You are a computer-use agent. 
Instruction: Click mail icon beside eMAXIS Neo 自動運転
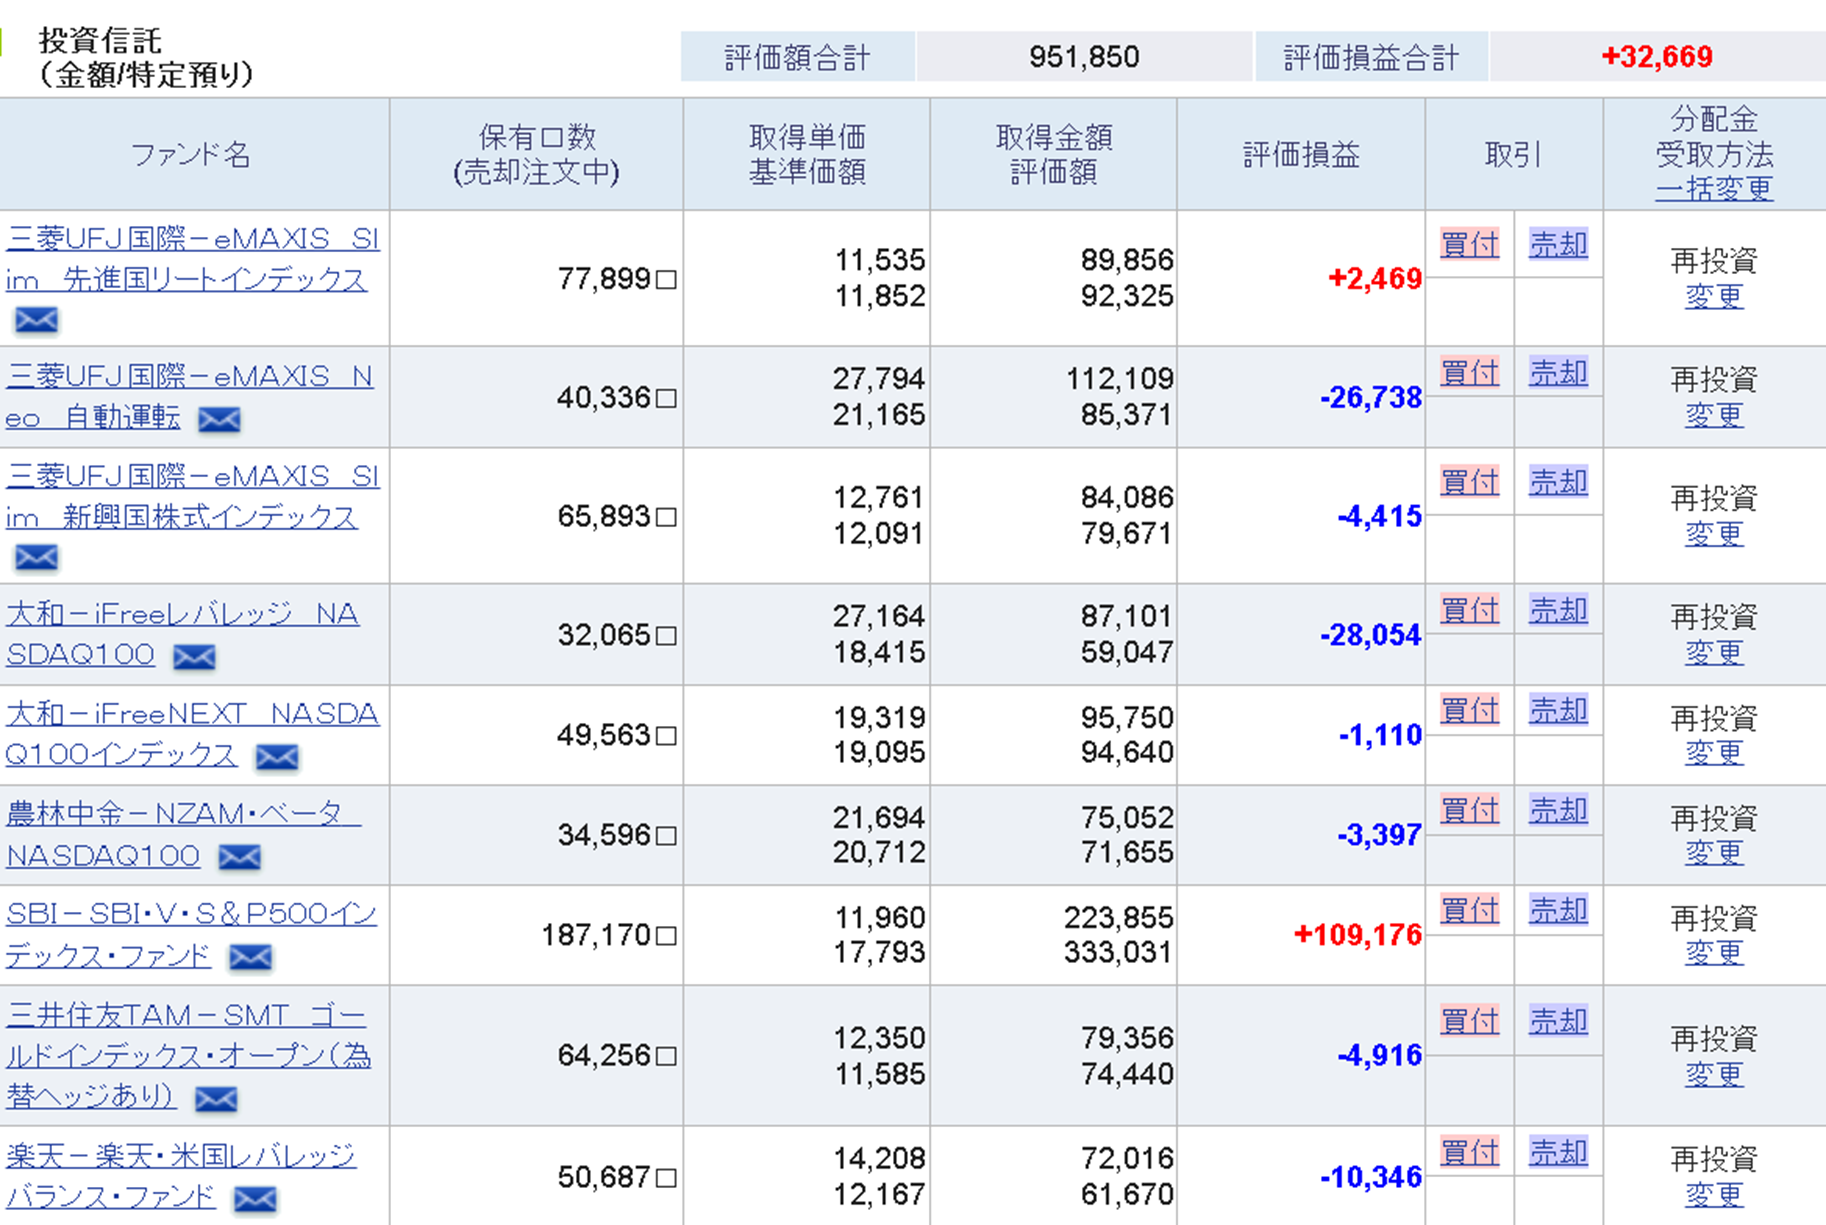219,419
